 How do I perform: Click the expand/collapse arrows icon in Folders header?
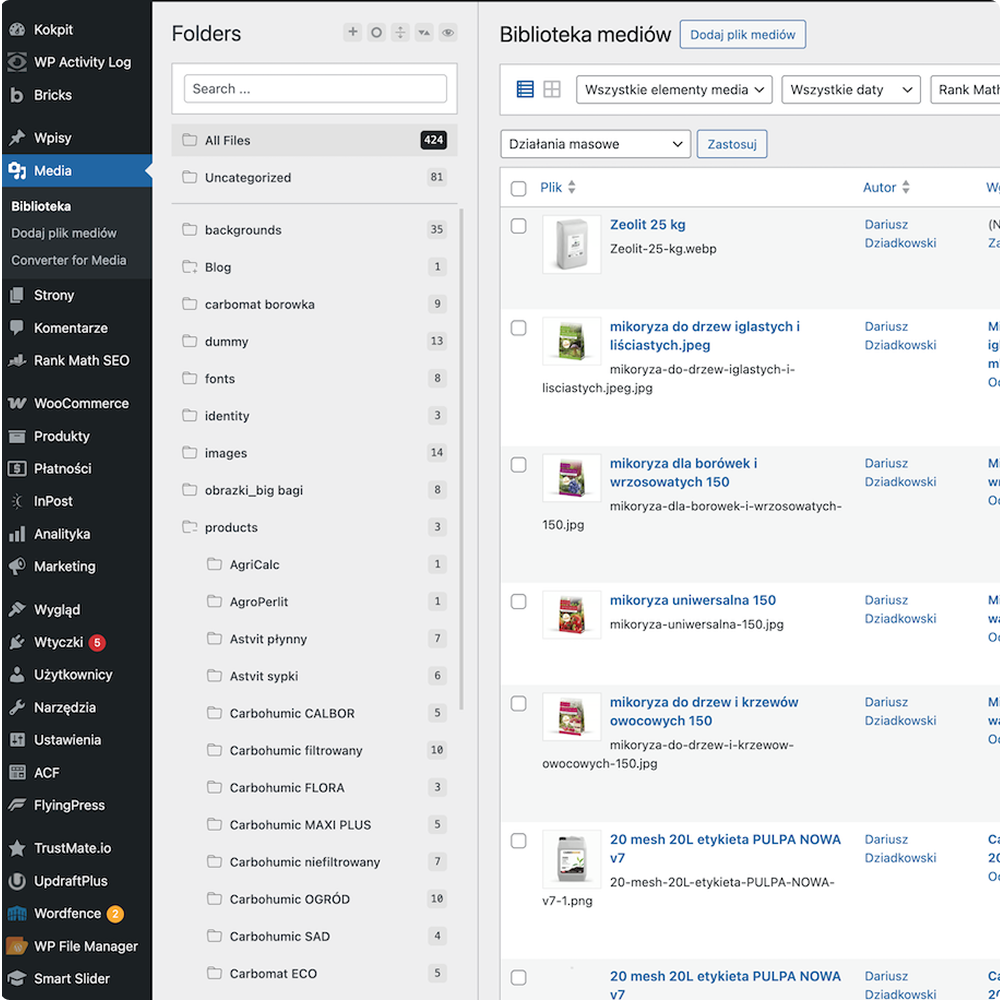pyautogui.click(x=400, y=33)
